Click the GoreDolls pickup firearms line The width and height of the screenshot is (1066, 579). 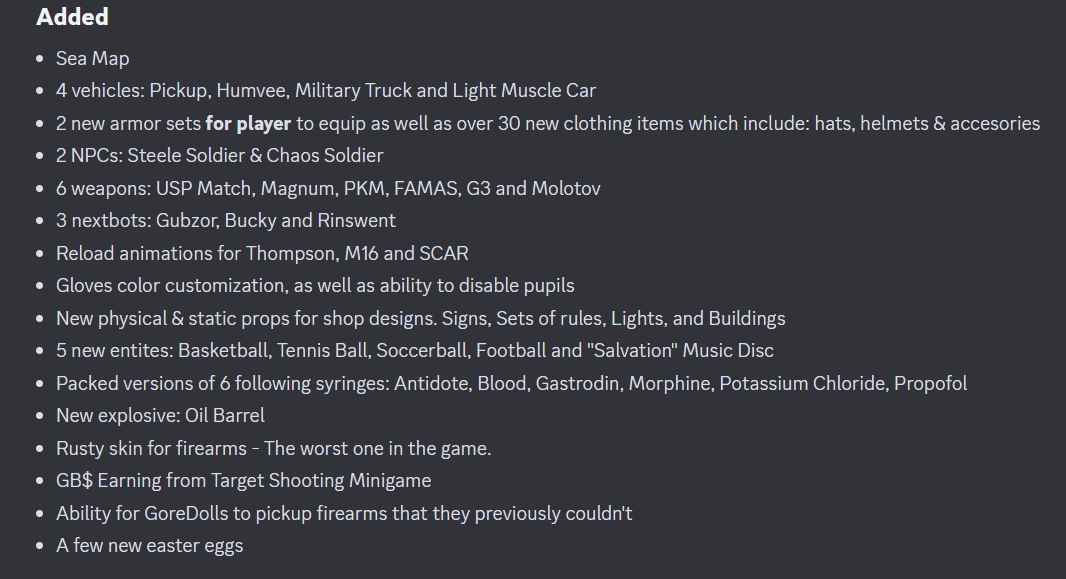coord(344,514)
